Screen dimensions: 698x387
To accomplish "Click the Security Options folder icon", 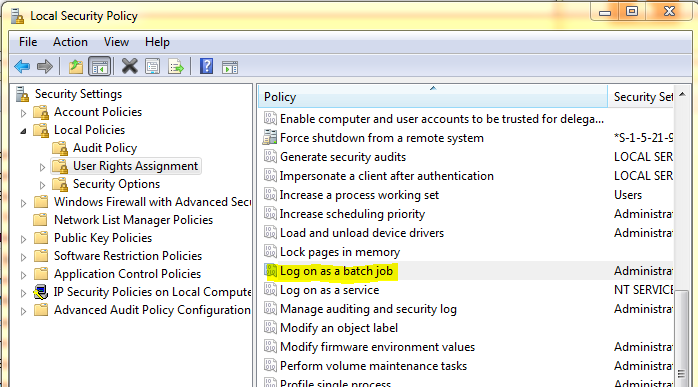I will pos(60,184).
